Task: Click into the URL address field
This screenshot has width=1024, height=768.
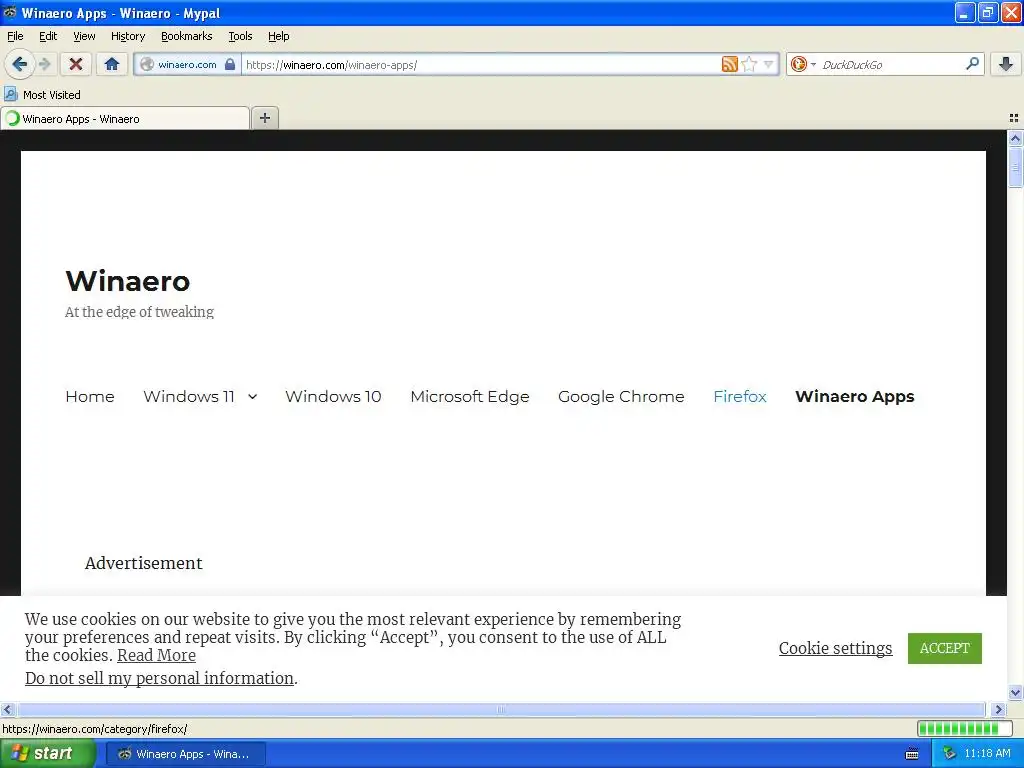Action: (481, 64)
